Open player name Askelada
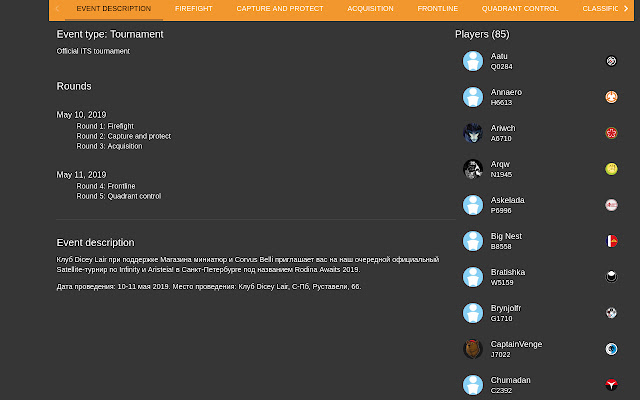 pos(507,200)
